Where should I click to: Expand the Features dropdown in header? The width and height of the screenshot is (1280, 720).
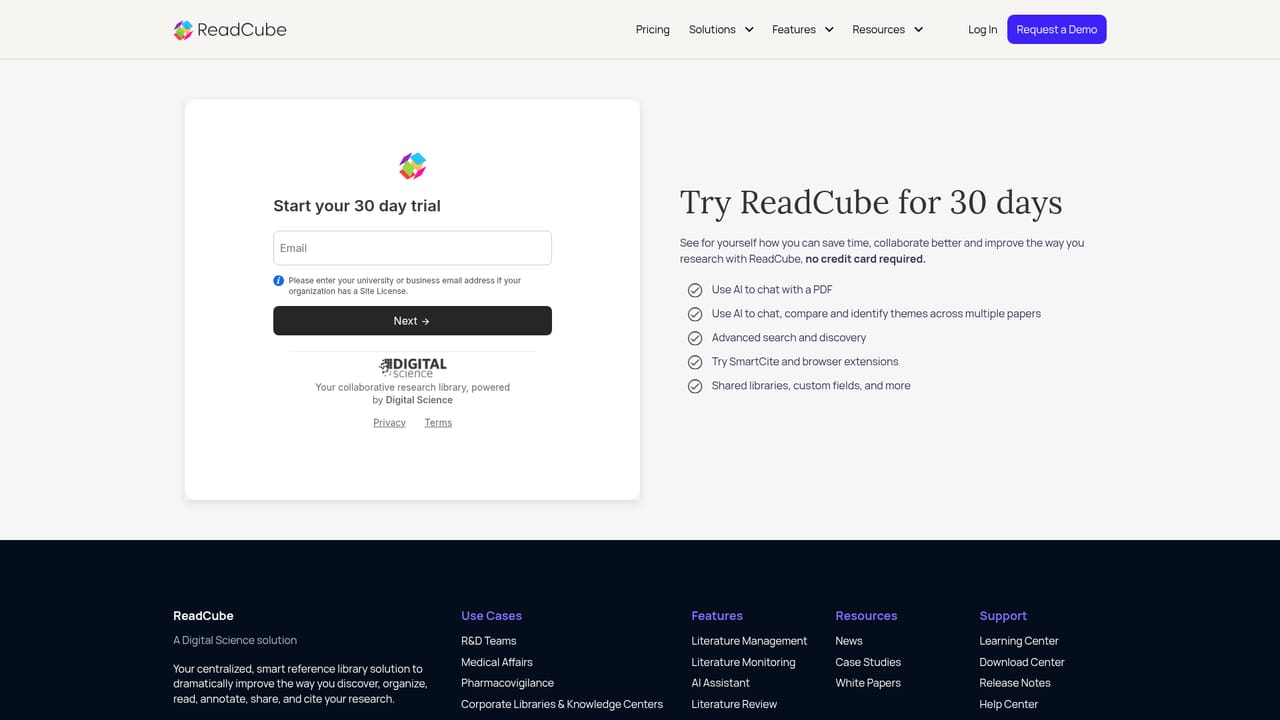pyautogui.click(x=803, y=30)
